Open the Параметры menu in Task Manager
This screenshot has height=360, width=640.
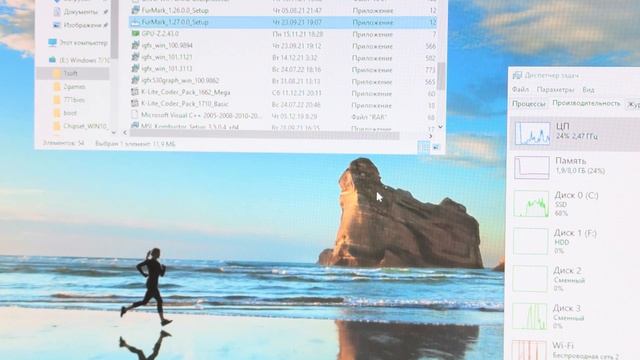point(555,89)
